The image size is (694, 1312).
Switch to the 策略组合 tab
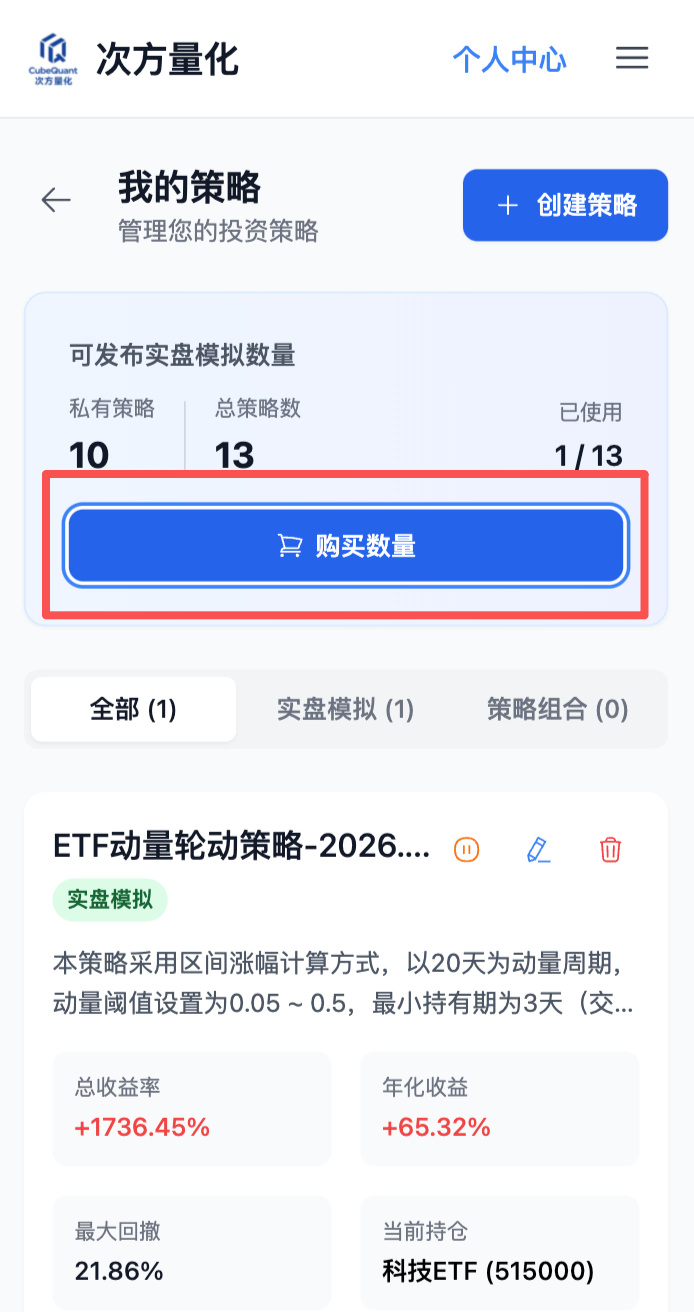pos(557,708)
